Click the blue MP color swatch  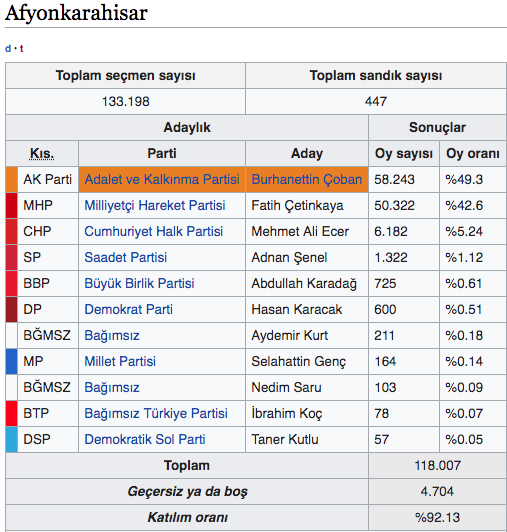(12, 361)
